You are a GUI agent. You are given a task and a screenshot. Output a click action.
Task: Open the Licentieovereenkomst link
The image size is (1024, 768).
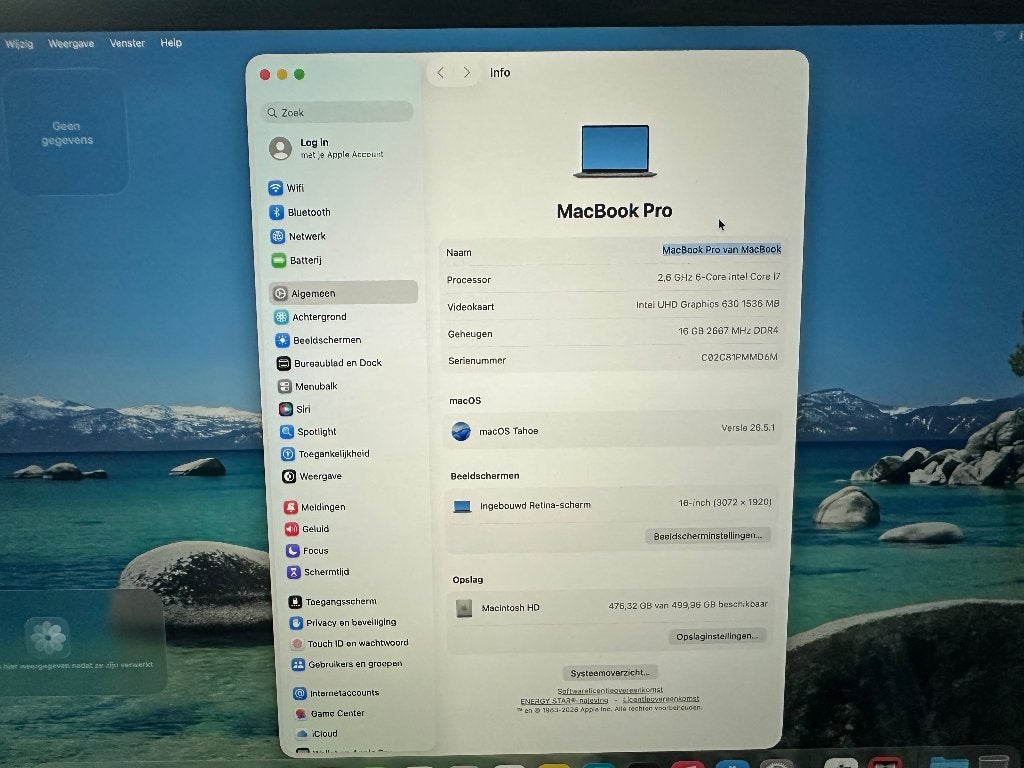(x=661, y=699)
